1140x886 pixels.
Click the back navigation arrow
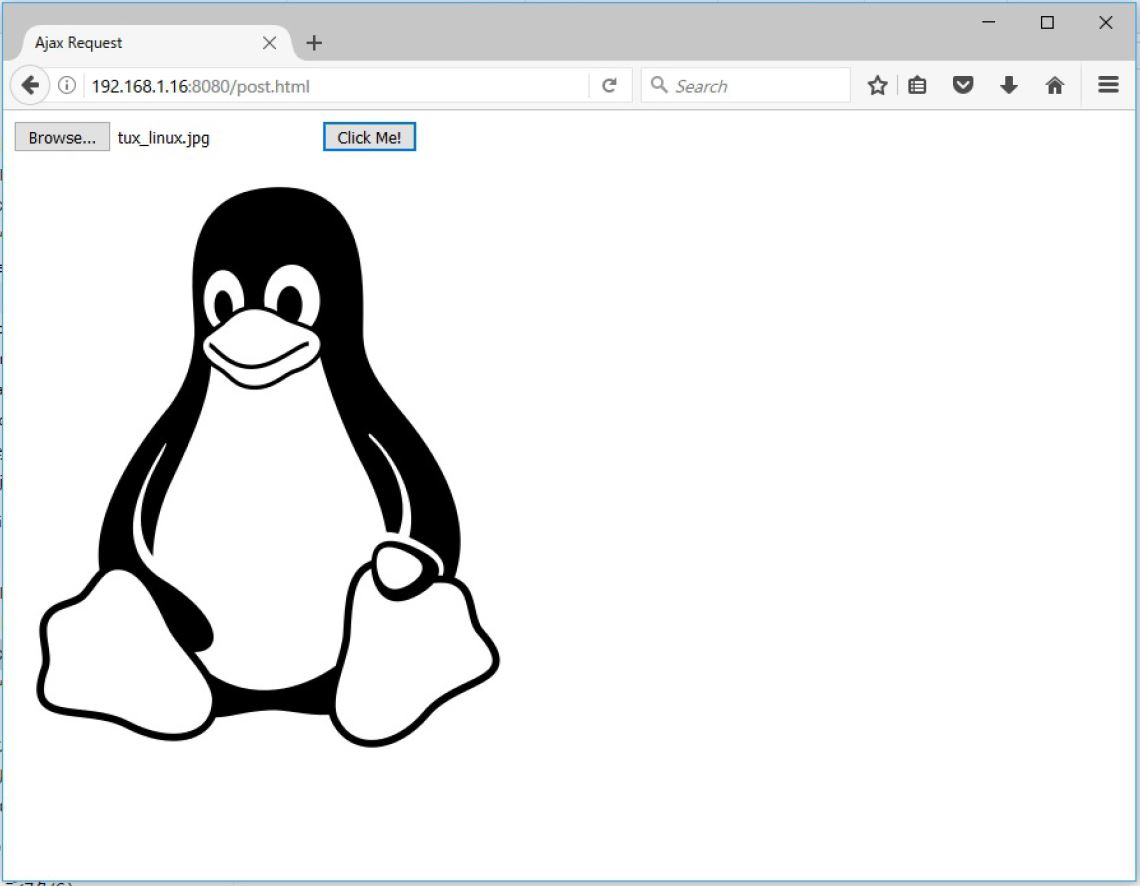click(x=29, y=85)
